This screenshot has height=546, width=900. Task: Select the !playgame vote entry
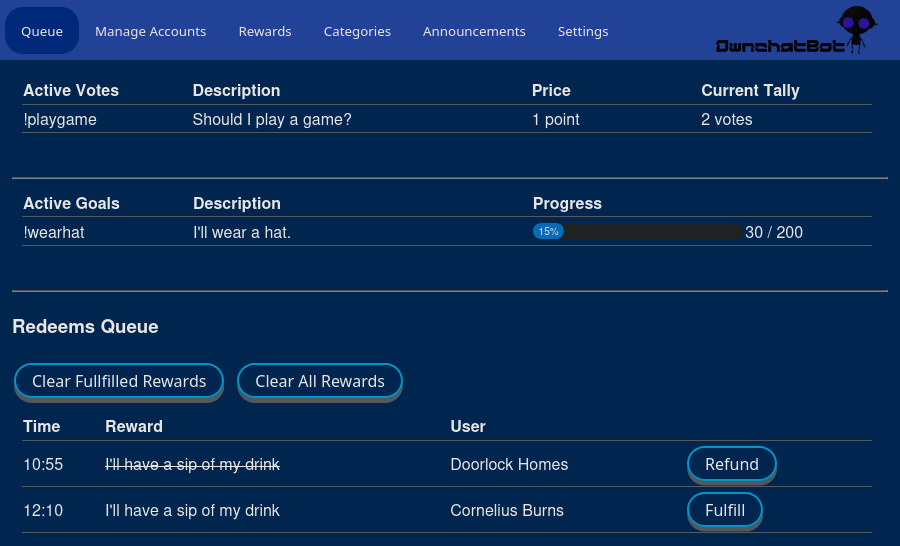(x=60, y=120)
